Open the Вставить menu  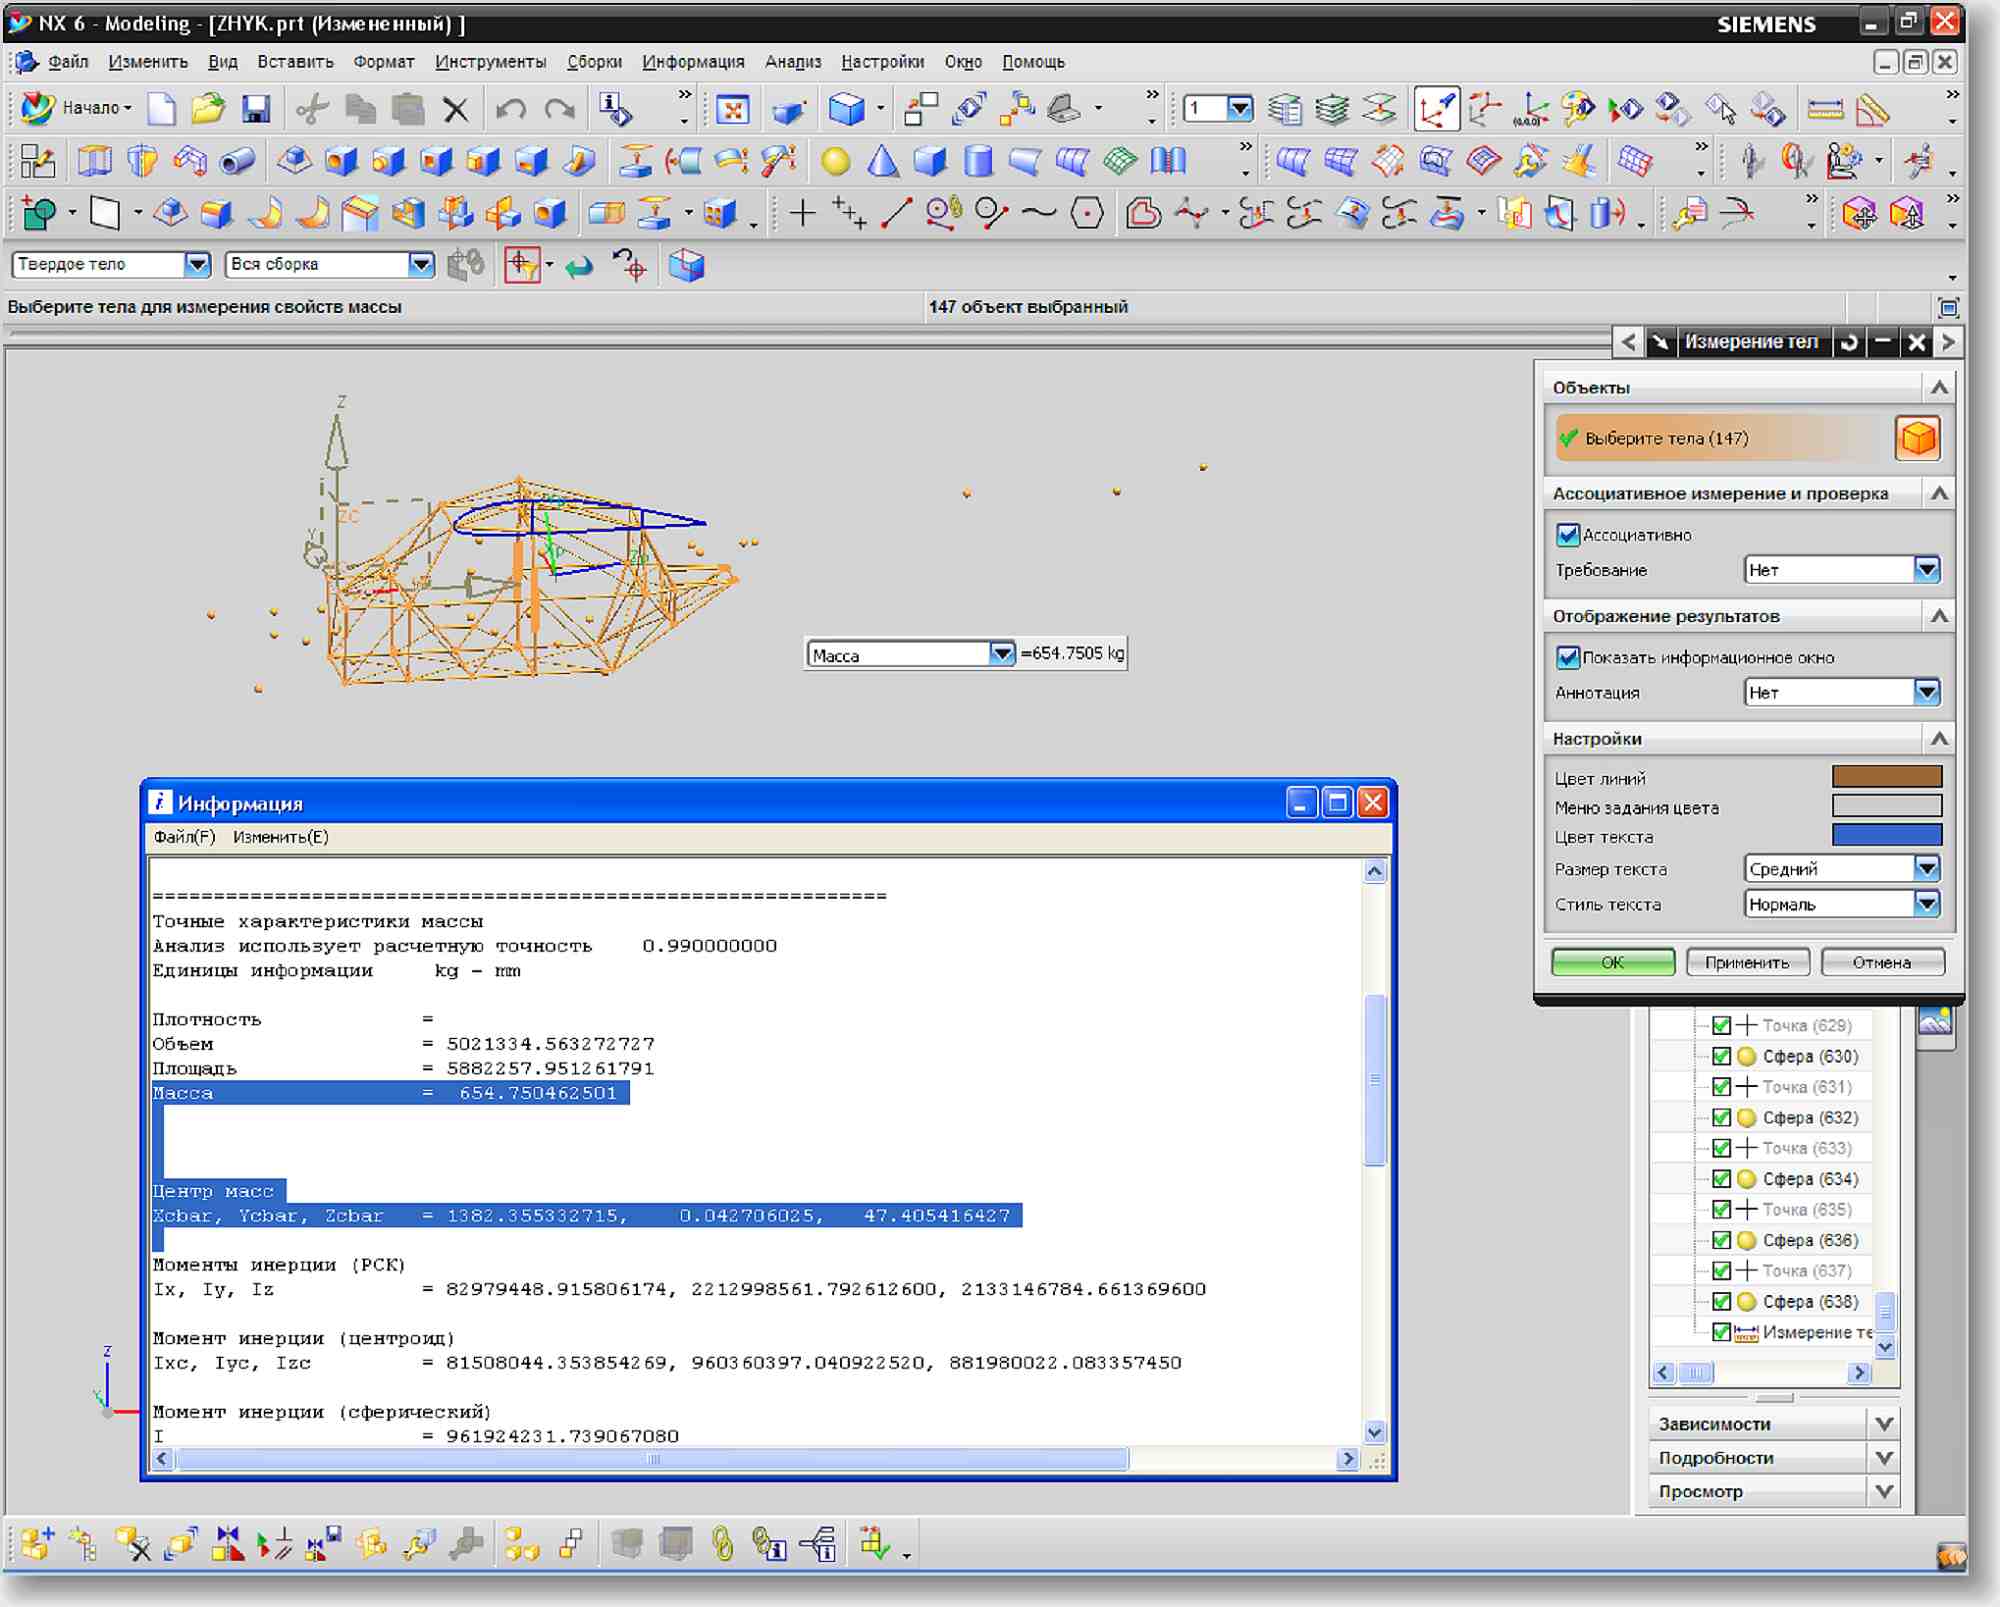coord(295,62)
